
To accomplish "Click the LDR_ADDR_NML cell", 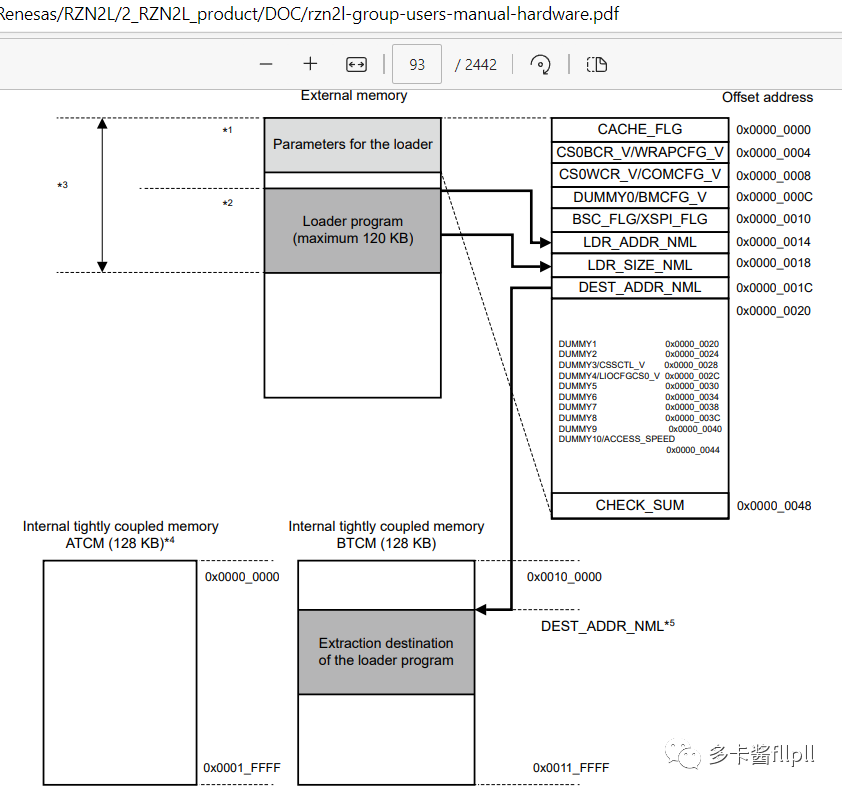I will (640, 243).
